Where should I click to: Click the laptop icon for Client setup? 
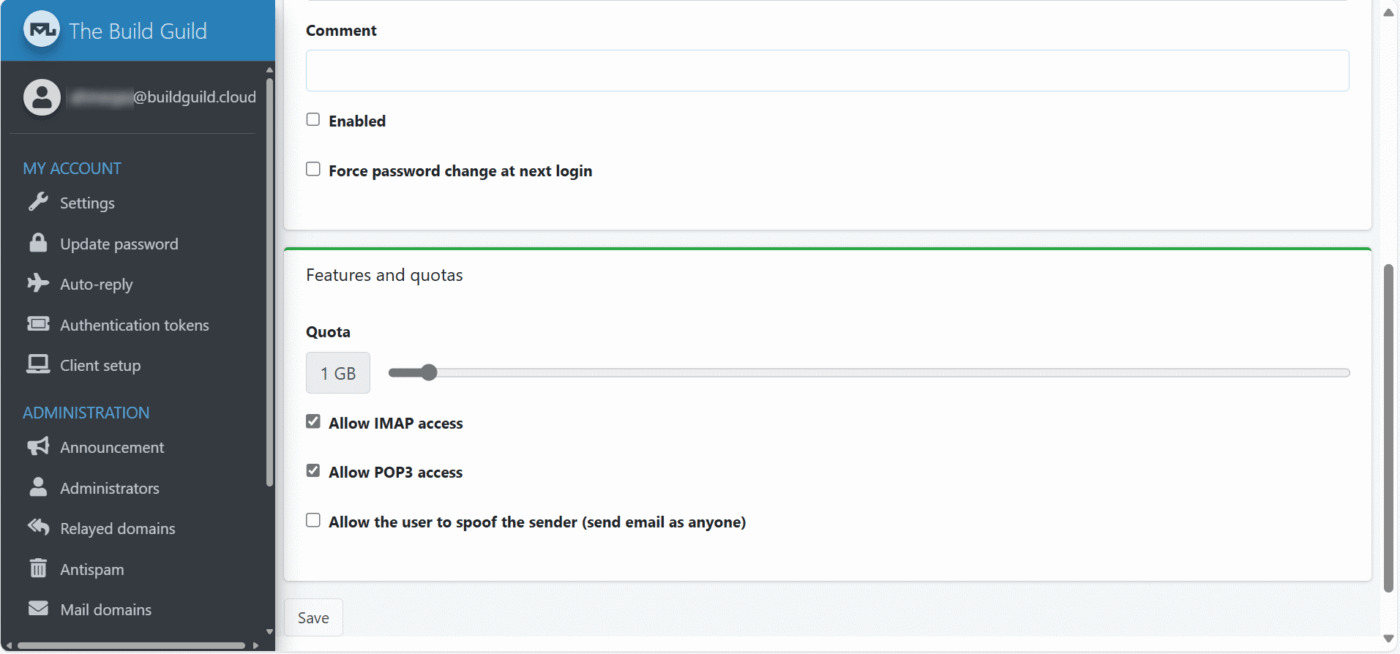coord(38,365)
